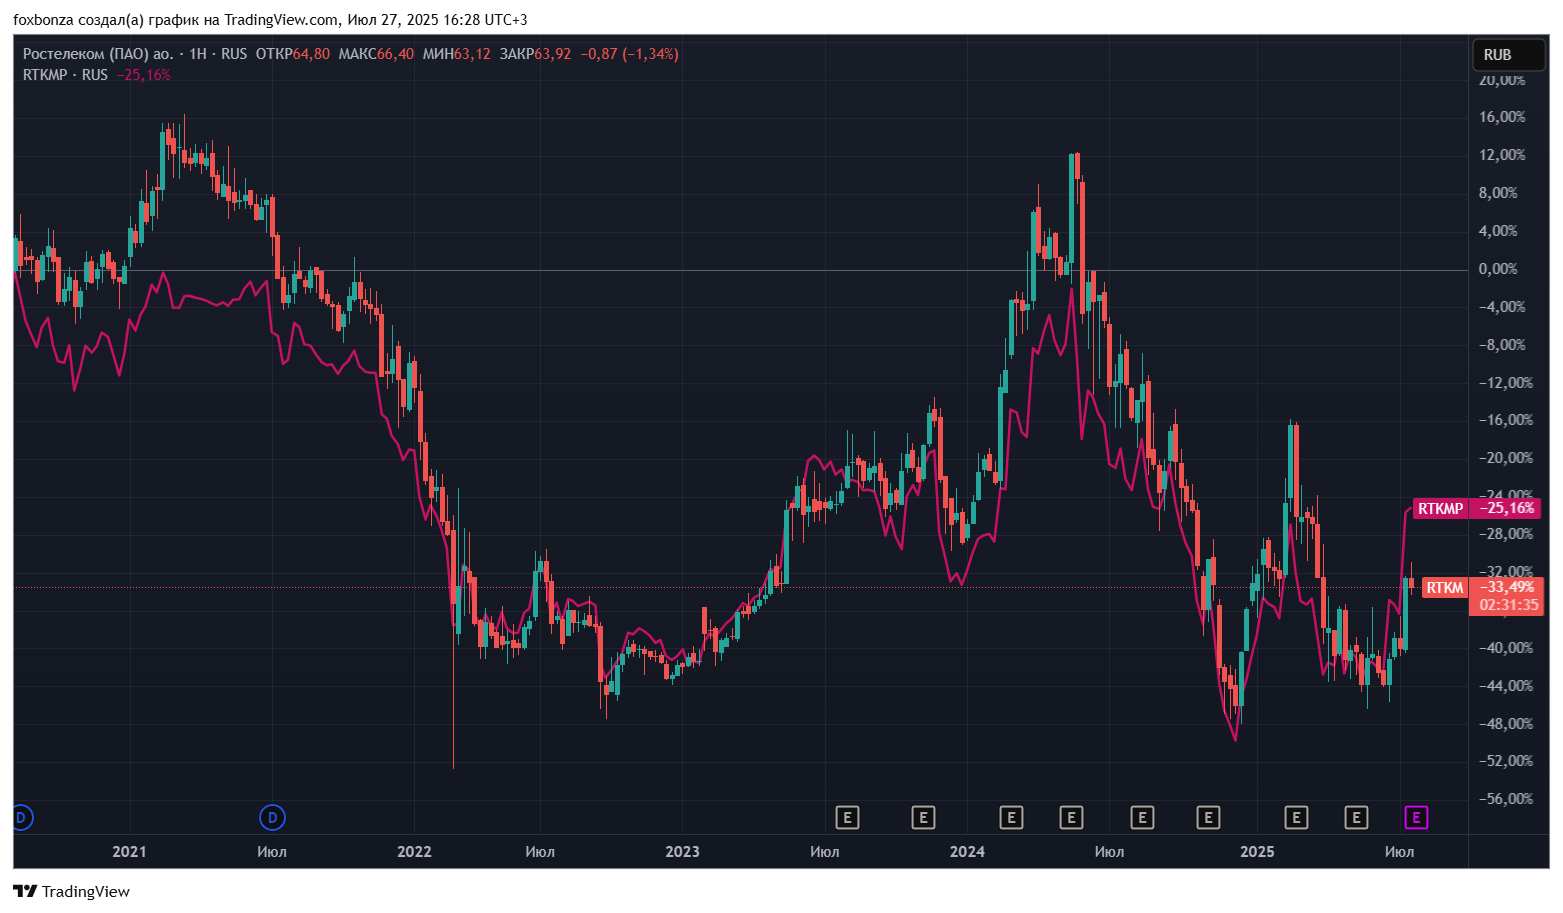This screenshot has height=913, width=1563.
Task: Click the ОТКР64,80 open value
Action: 292,54
